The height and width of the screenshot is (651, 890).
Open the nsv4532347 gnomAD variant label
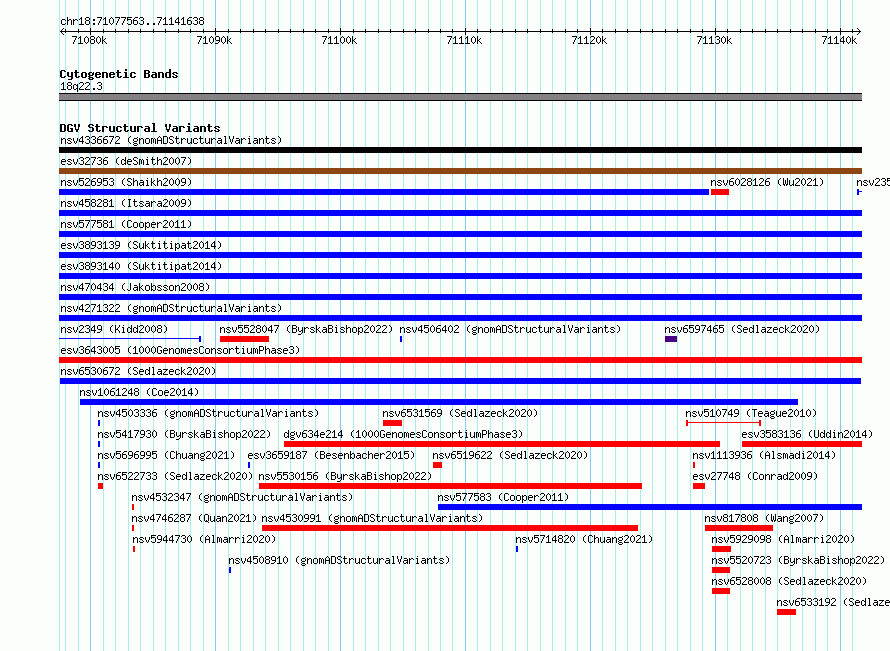(242, 497)
